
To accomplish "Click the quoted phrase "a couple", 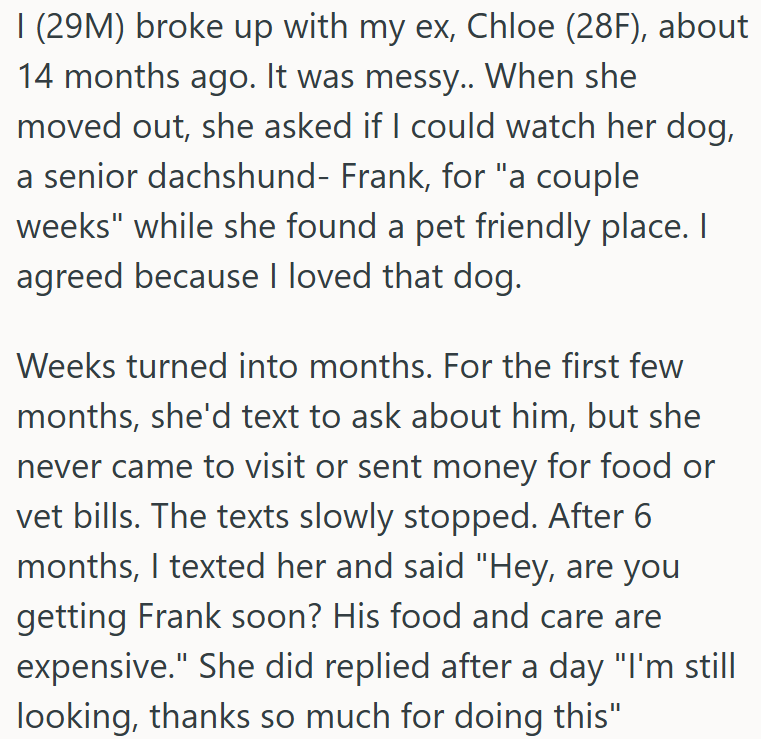I will coord(567,178).
